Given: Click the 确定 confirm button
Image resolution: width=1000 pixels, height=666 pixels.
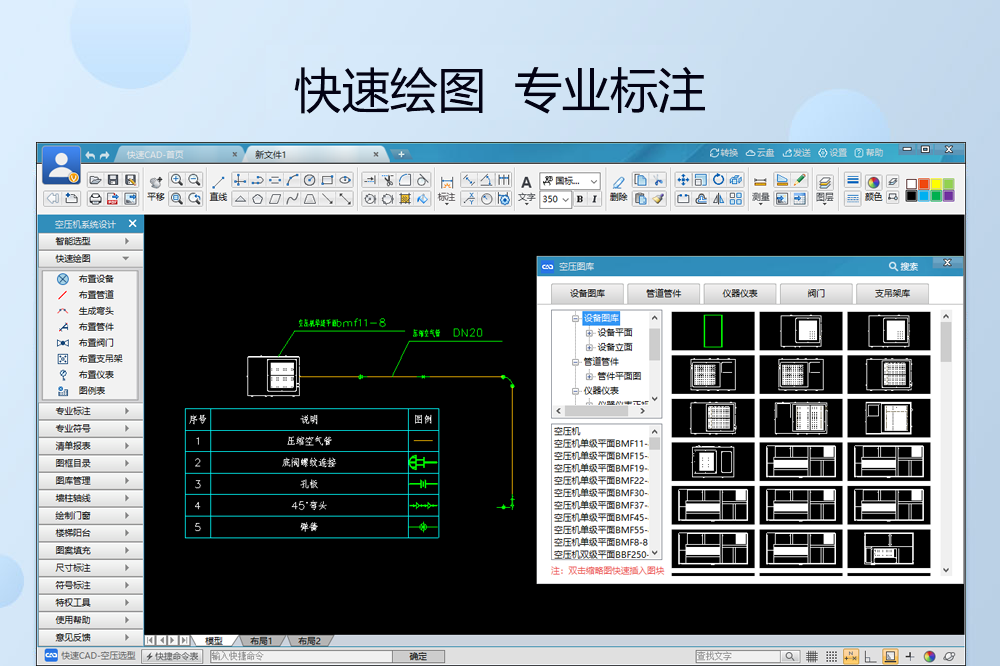Looking at the screenshot, I should click(x=418, y=656).
